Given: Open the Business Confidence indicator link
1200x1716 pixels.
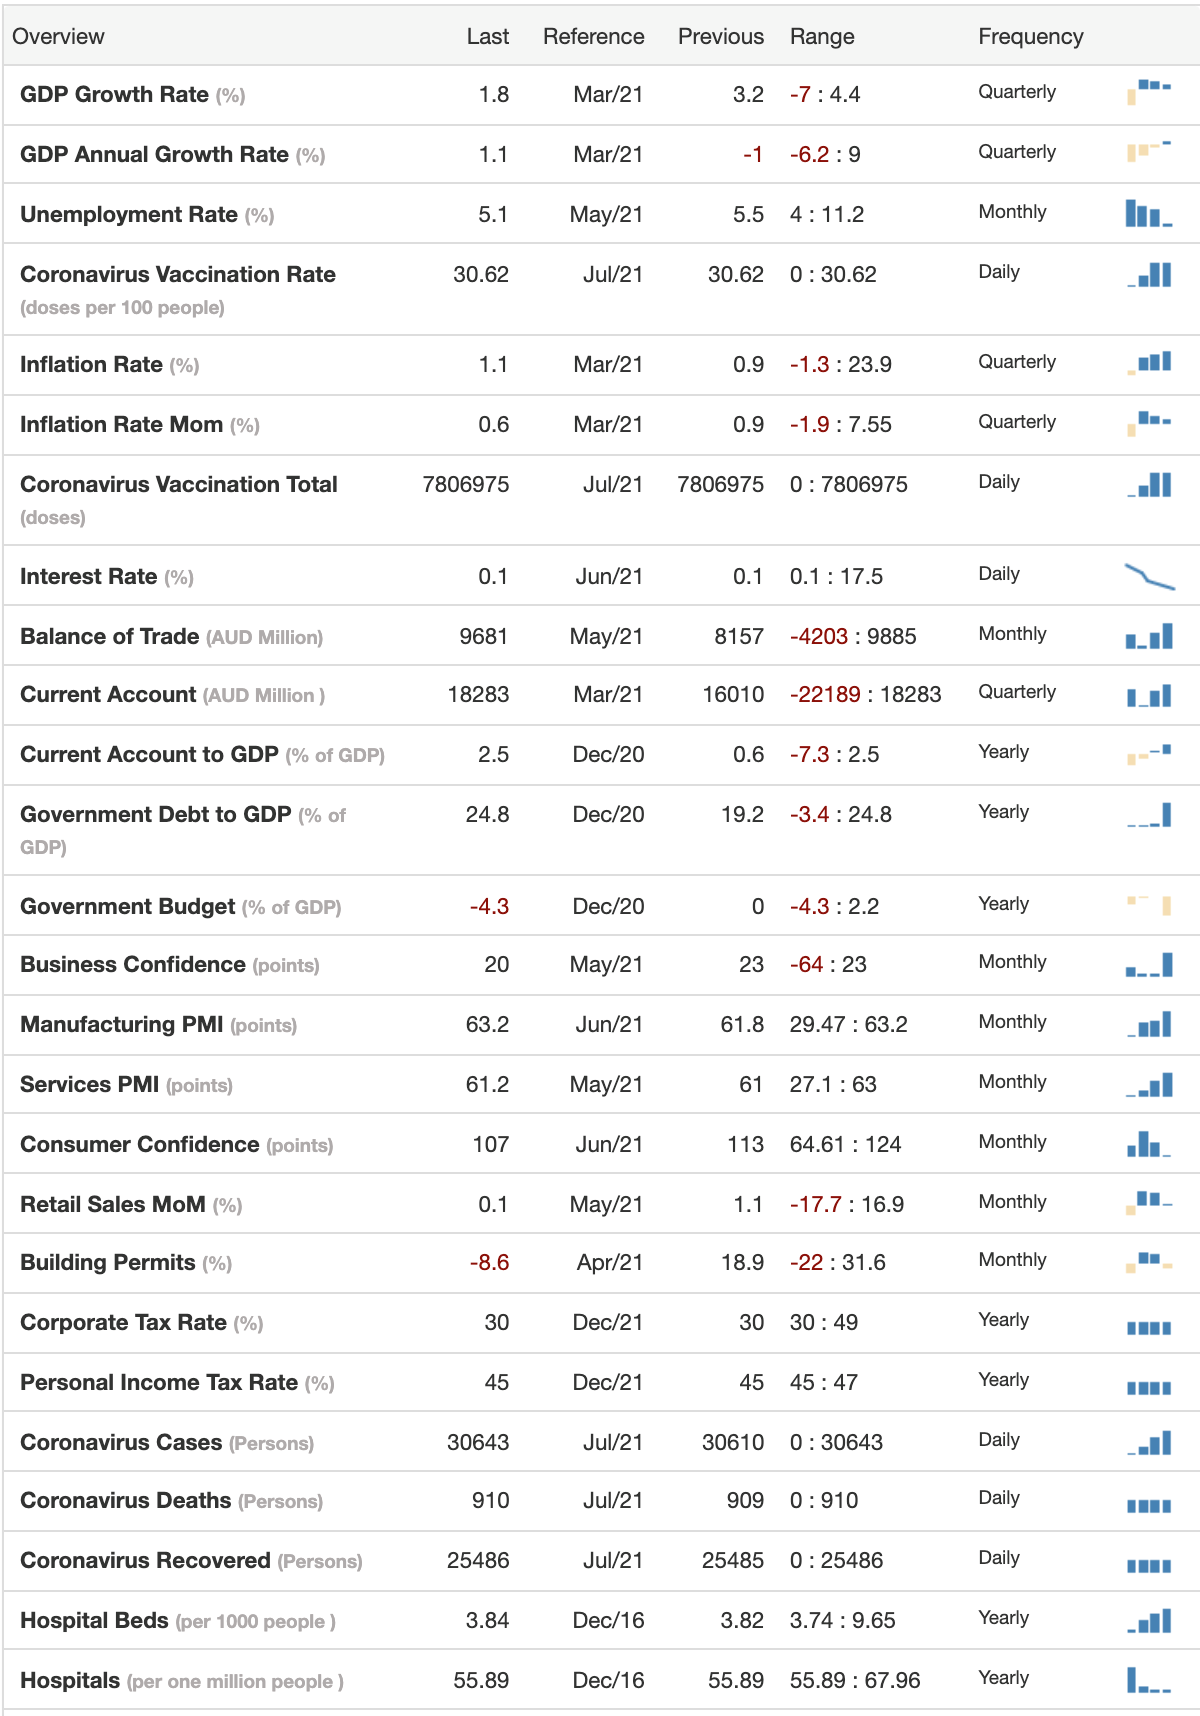Looking at the screenshot, I should (132, 964).
